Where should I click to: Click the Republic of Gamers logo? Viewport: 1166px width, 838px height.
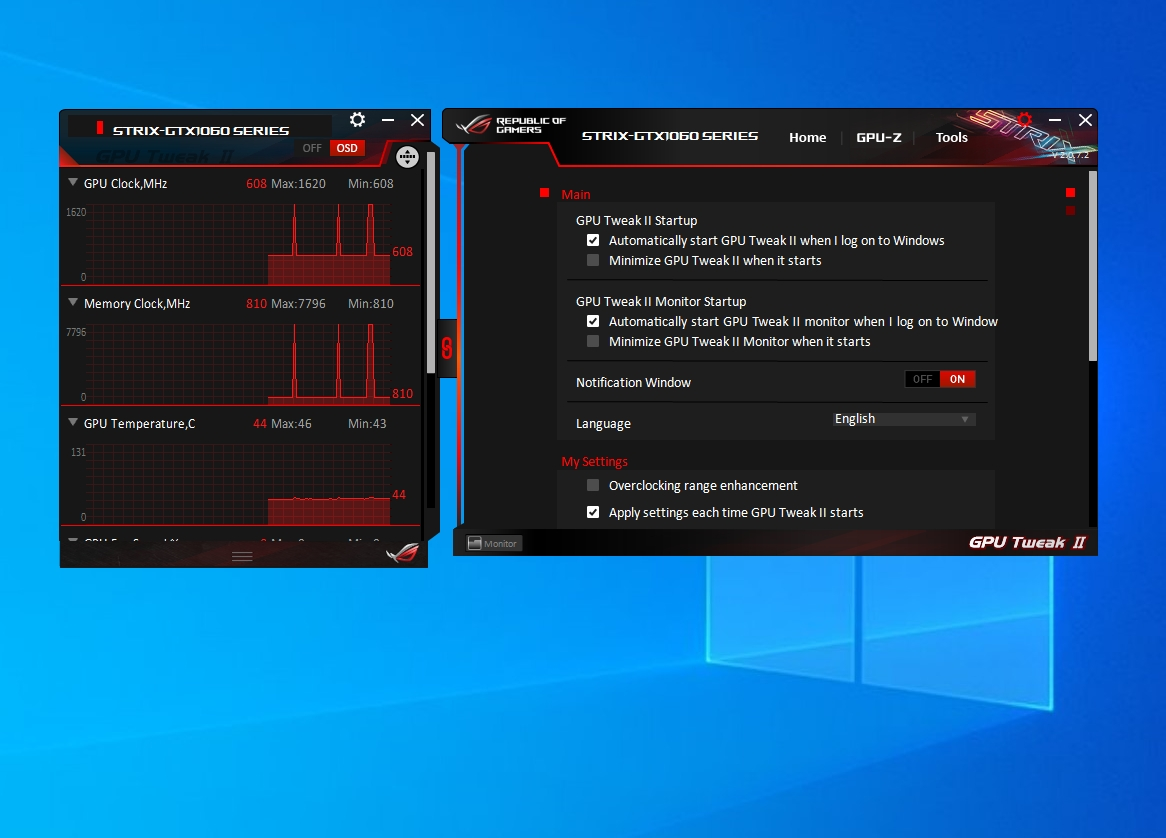point(511,124)
